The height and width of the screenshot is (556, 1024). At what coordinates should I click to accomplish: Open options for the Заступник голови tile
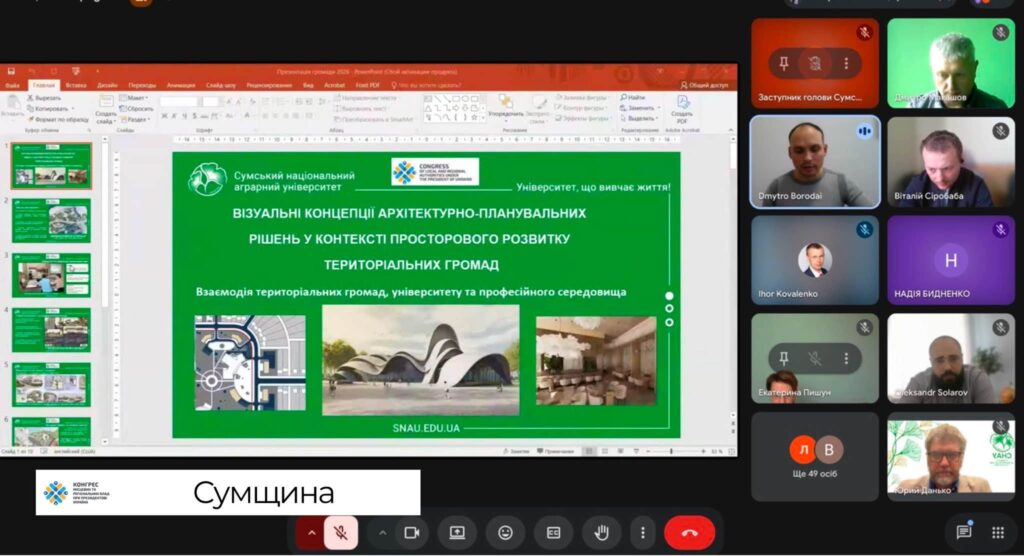(x=846, y=63)
